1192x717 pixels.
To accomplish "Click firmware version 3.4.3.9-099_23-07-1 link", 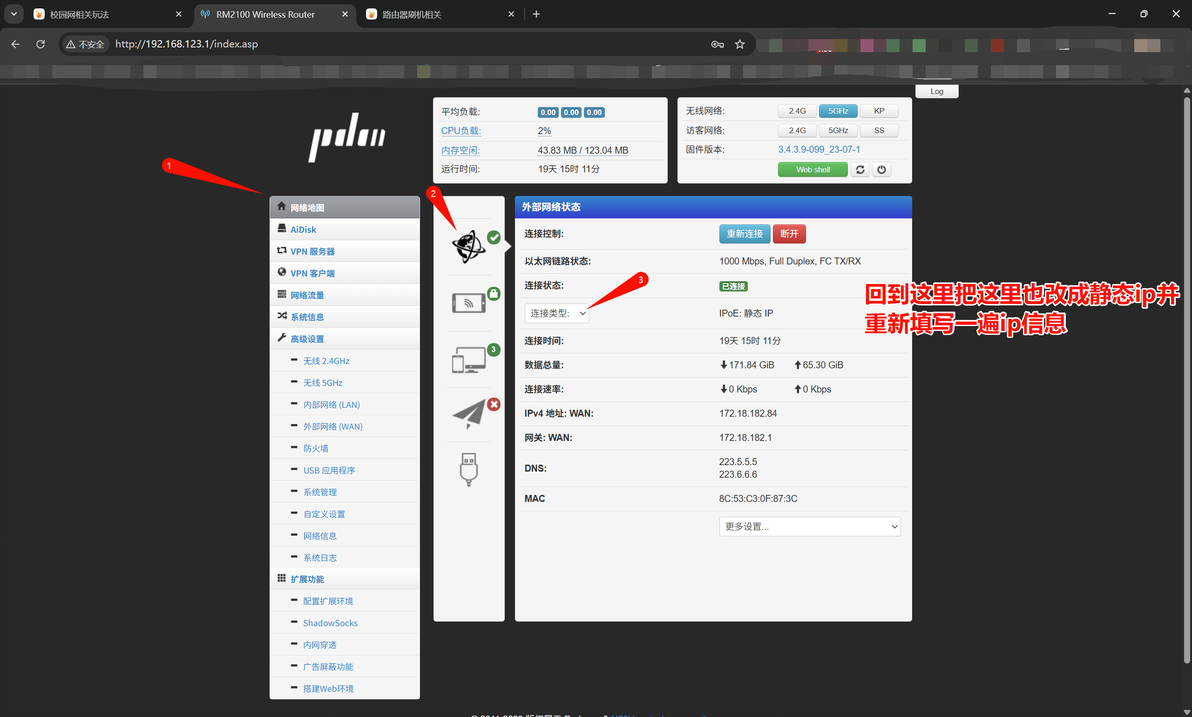I will [x=819, y=150].
